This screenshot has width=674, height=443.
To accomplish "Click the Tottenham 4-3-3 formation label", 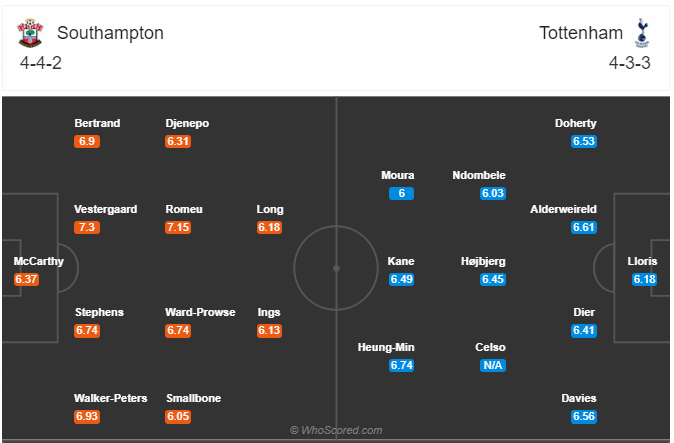I will (629, 63).
